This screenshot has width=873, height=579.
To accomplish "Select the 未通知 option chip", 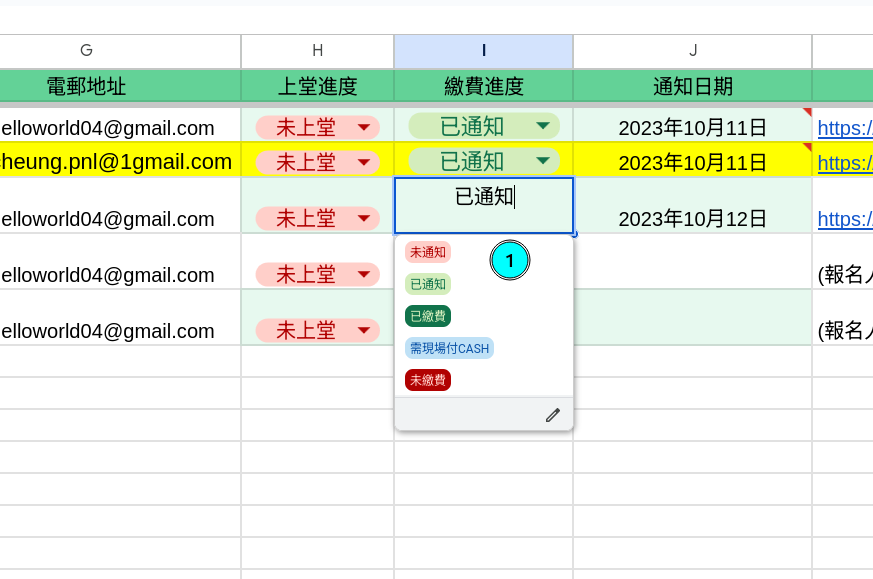I will tap(428, 252).
